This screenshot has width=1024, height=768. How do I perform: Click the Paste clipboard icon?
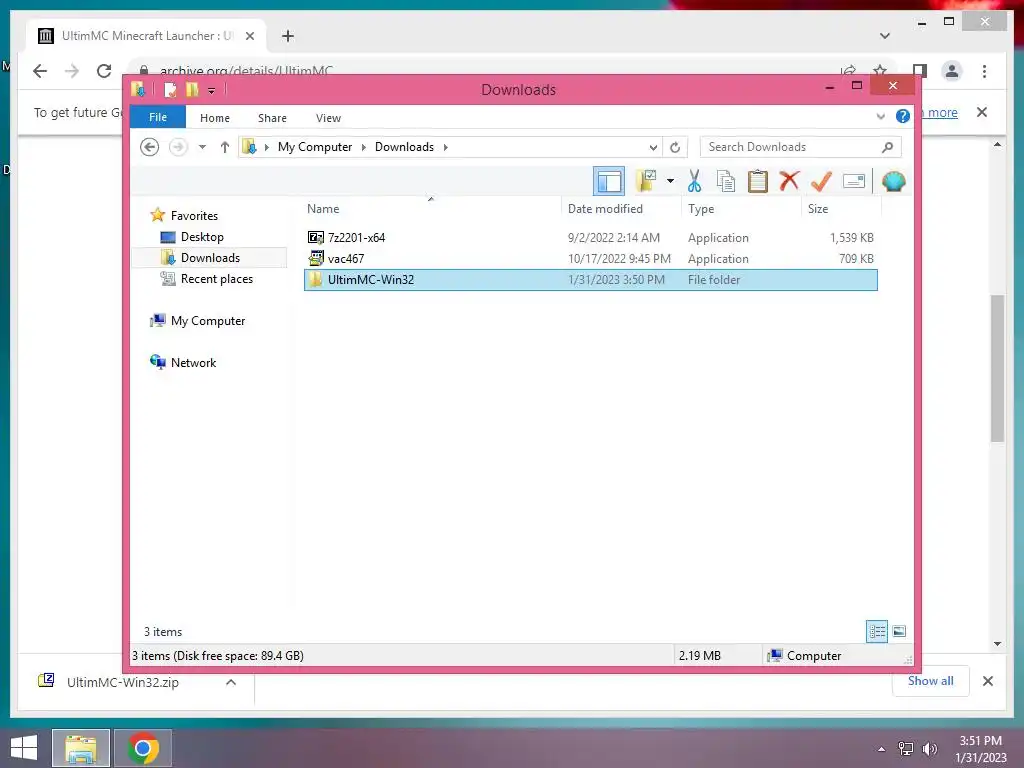pyautogui.click(x=758, y=181)
